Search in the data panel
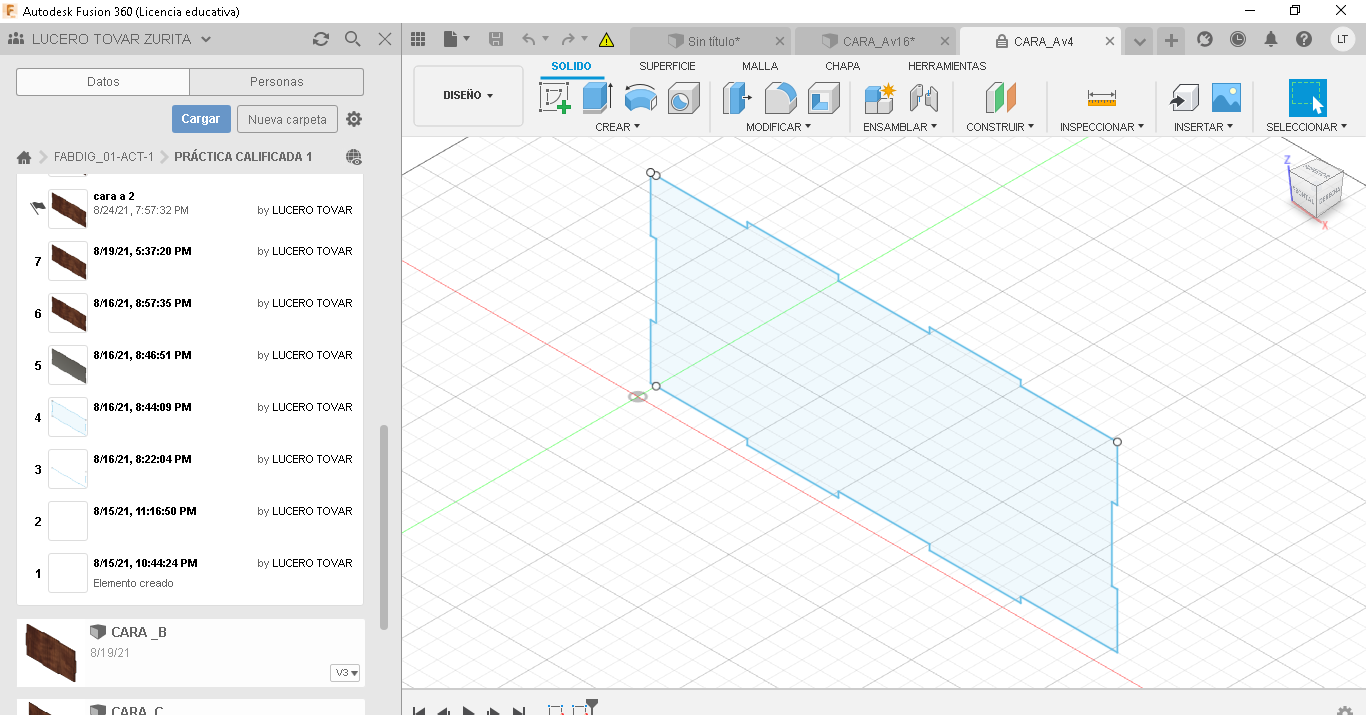The height and width of the screenshot is (715, 1366). coord(352,39)
